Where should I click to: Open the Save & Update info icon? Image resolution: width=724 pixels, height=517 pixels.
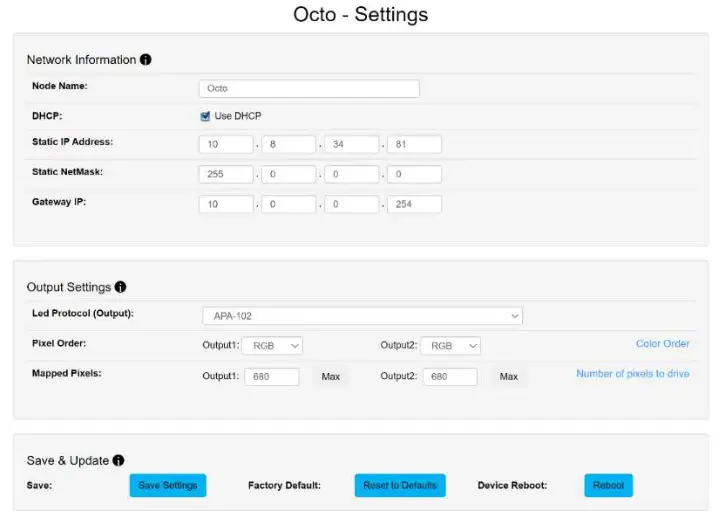[x=119, y=460]
